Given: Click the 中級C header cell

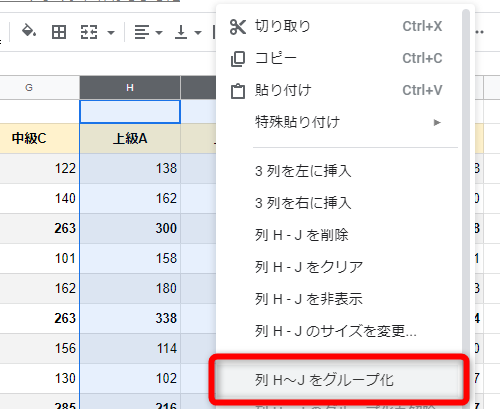Looking at the screenshot, I should click(39, 138).
